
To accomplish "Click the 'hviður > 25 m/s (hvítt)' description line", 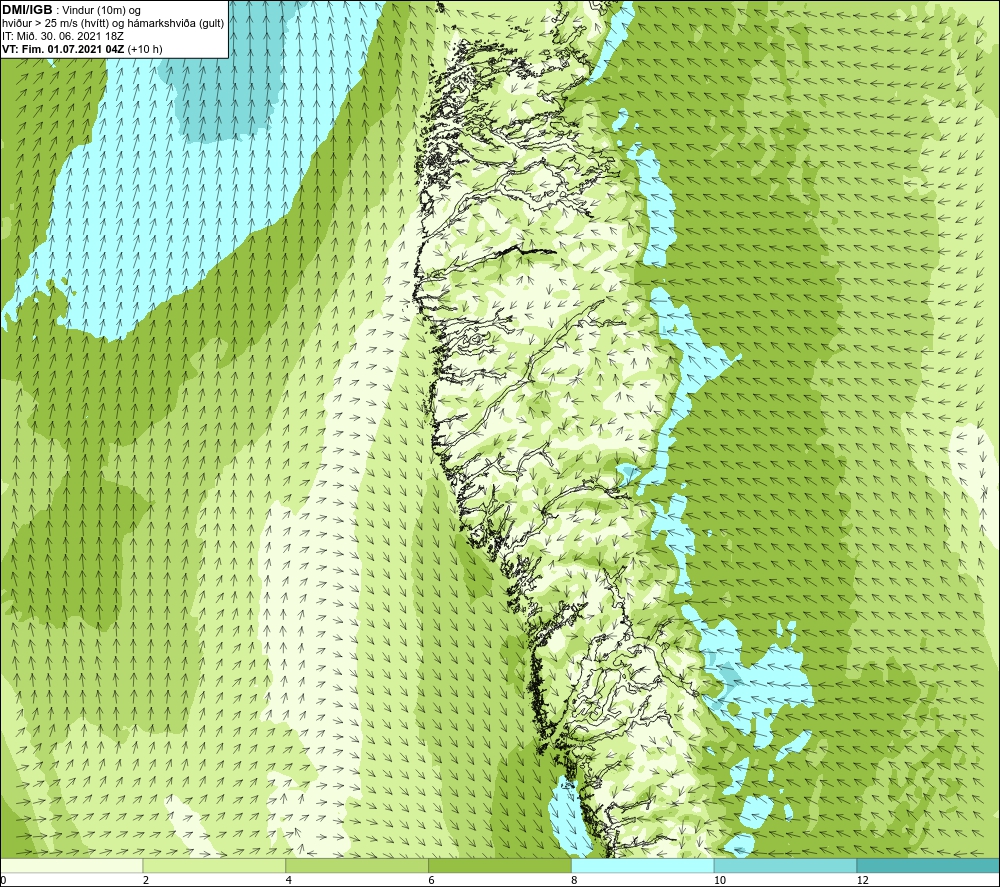I will point(113,23).
